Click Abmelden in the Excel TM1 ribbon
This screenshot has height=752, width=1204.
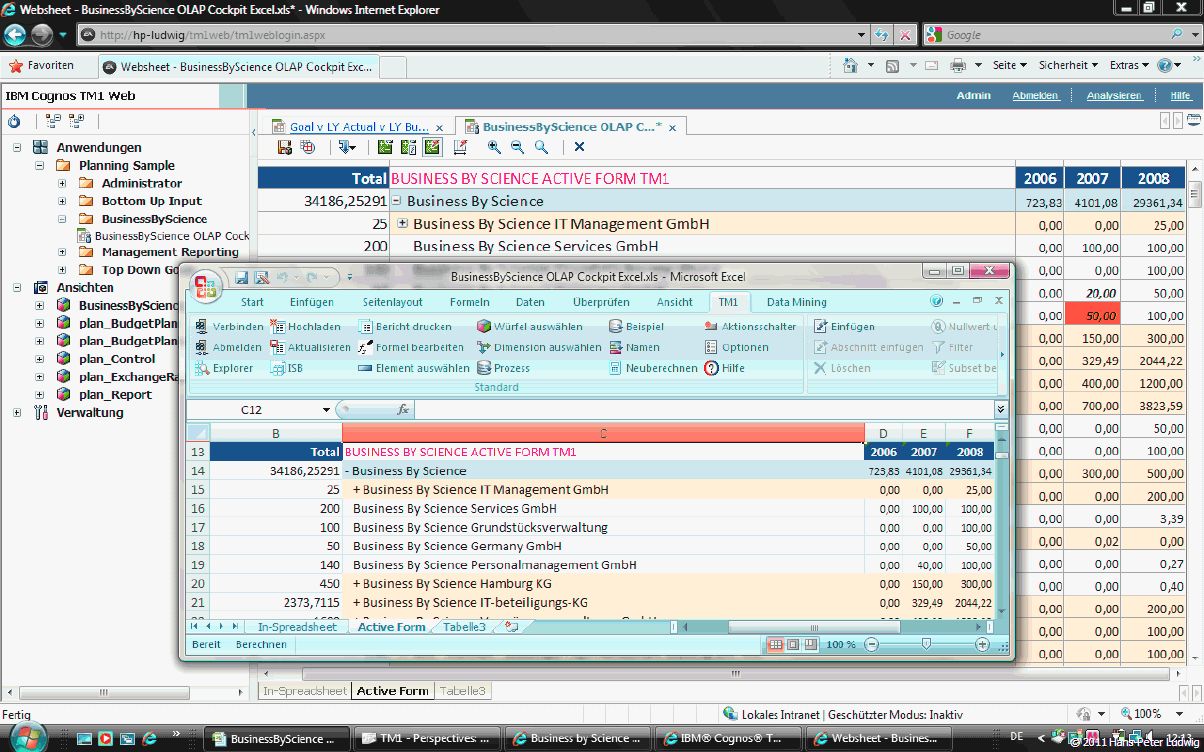tap(228, 347)
